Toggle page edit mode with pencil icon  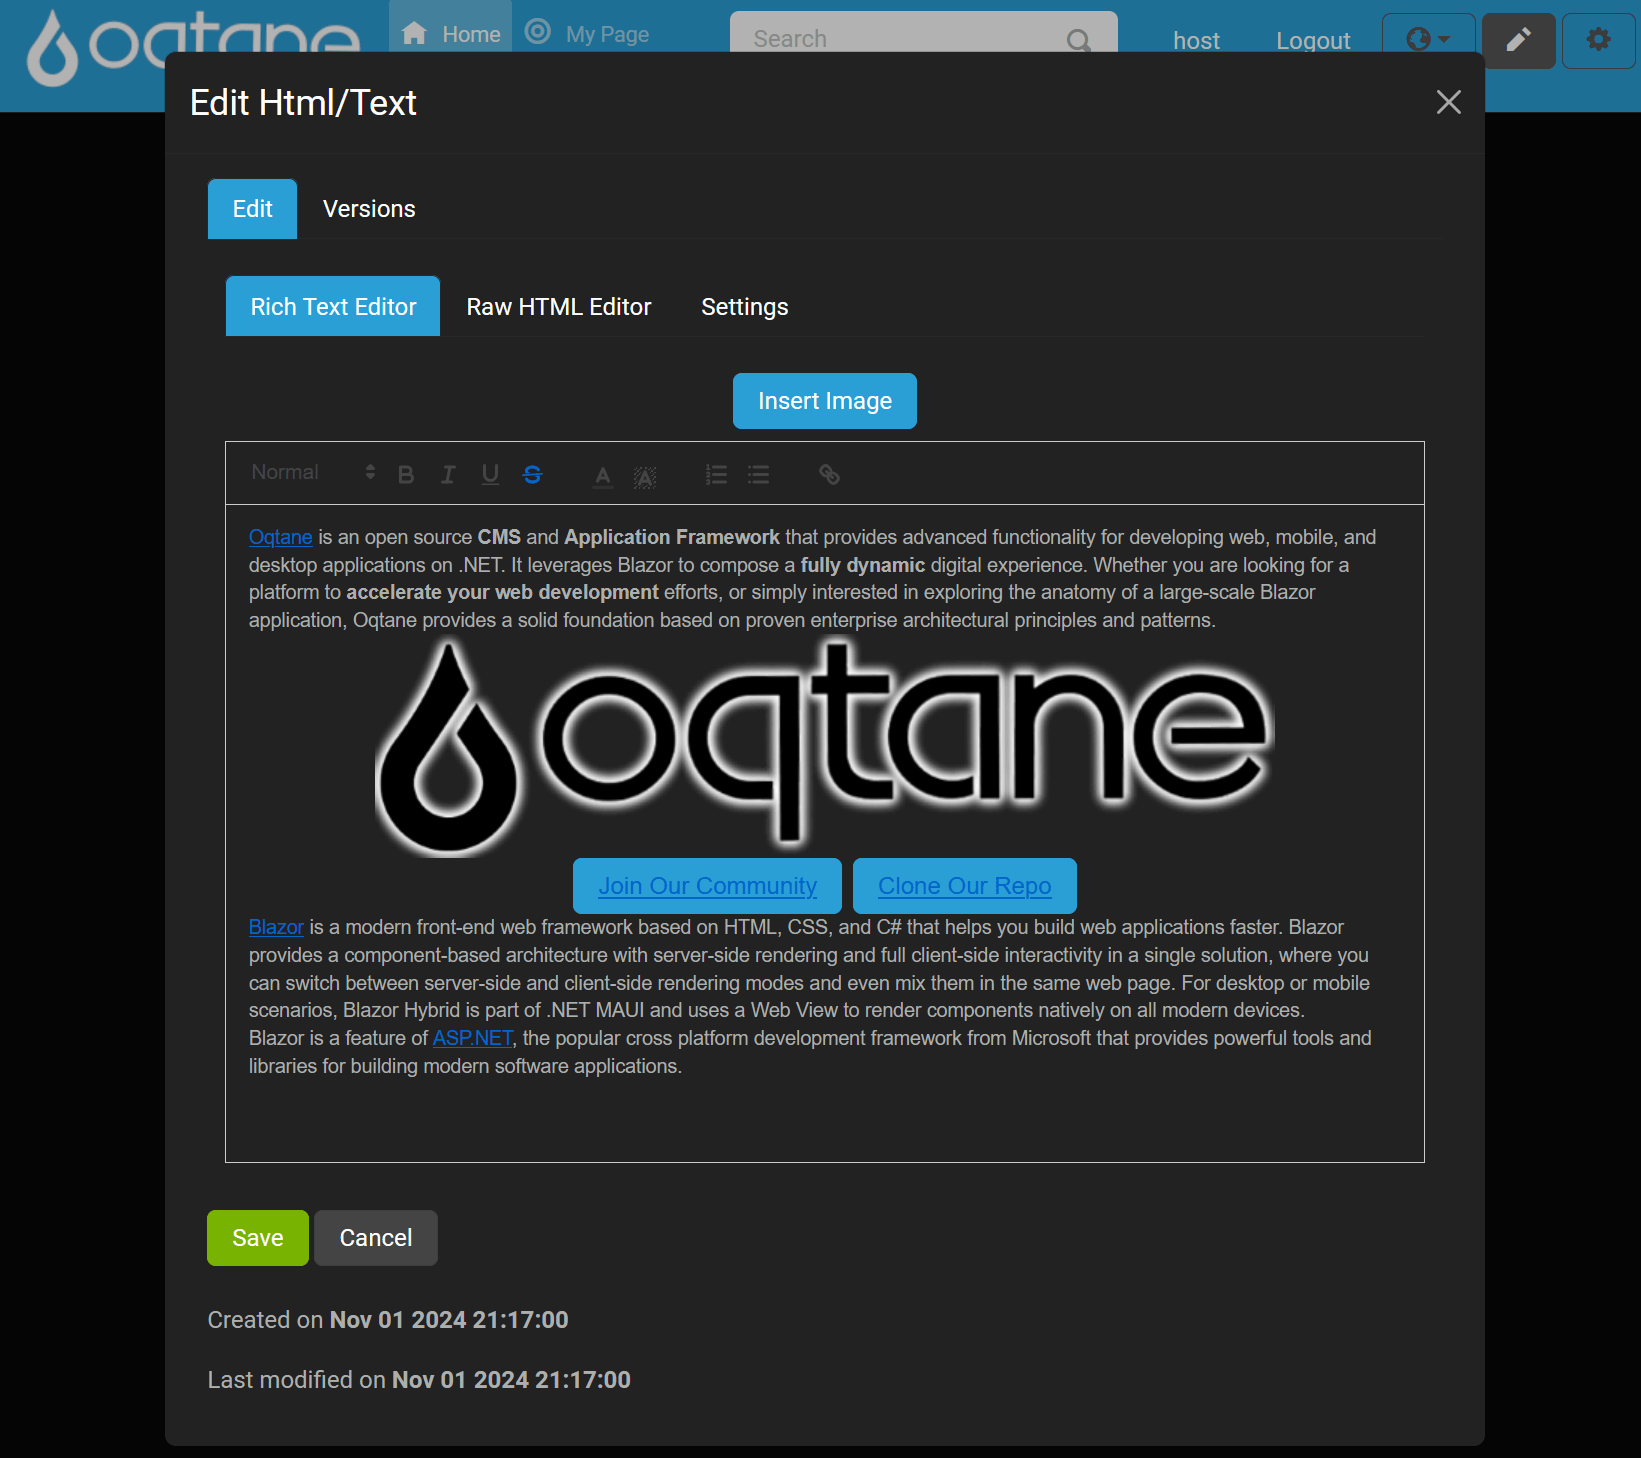1519,40
